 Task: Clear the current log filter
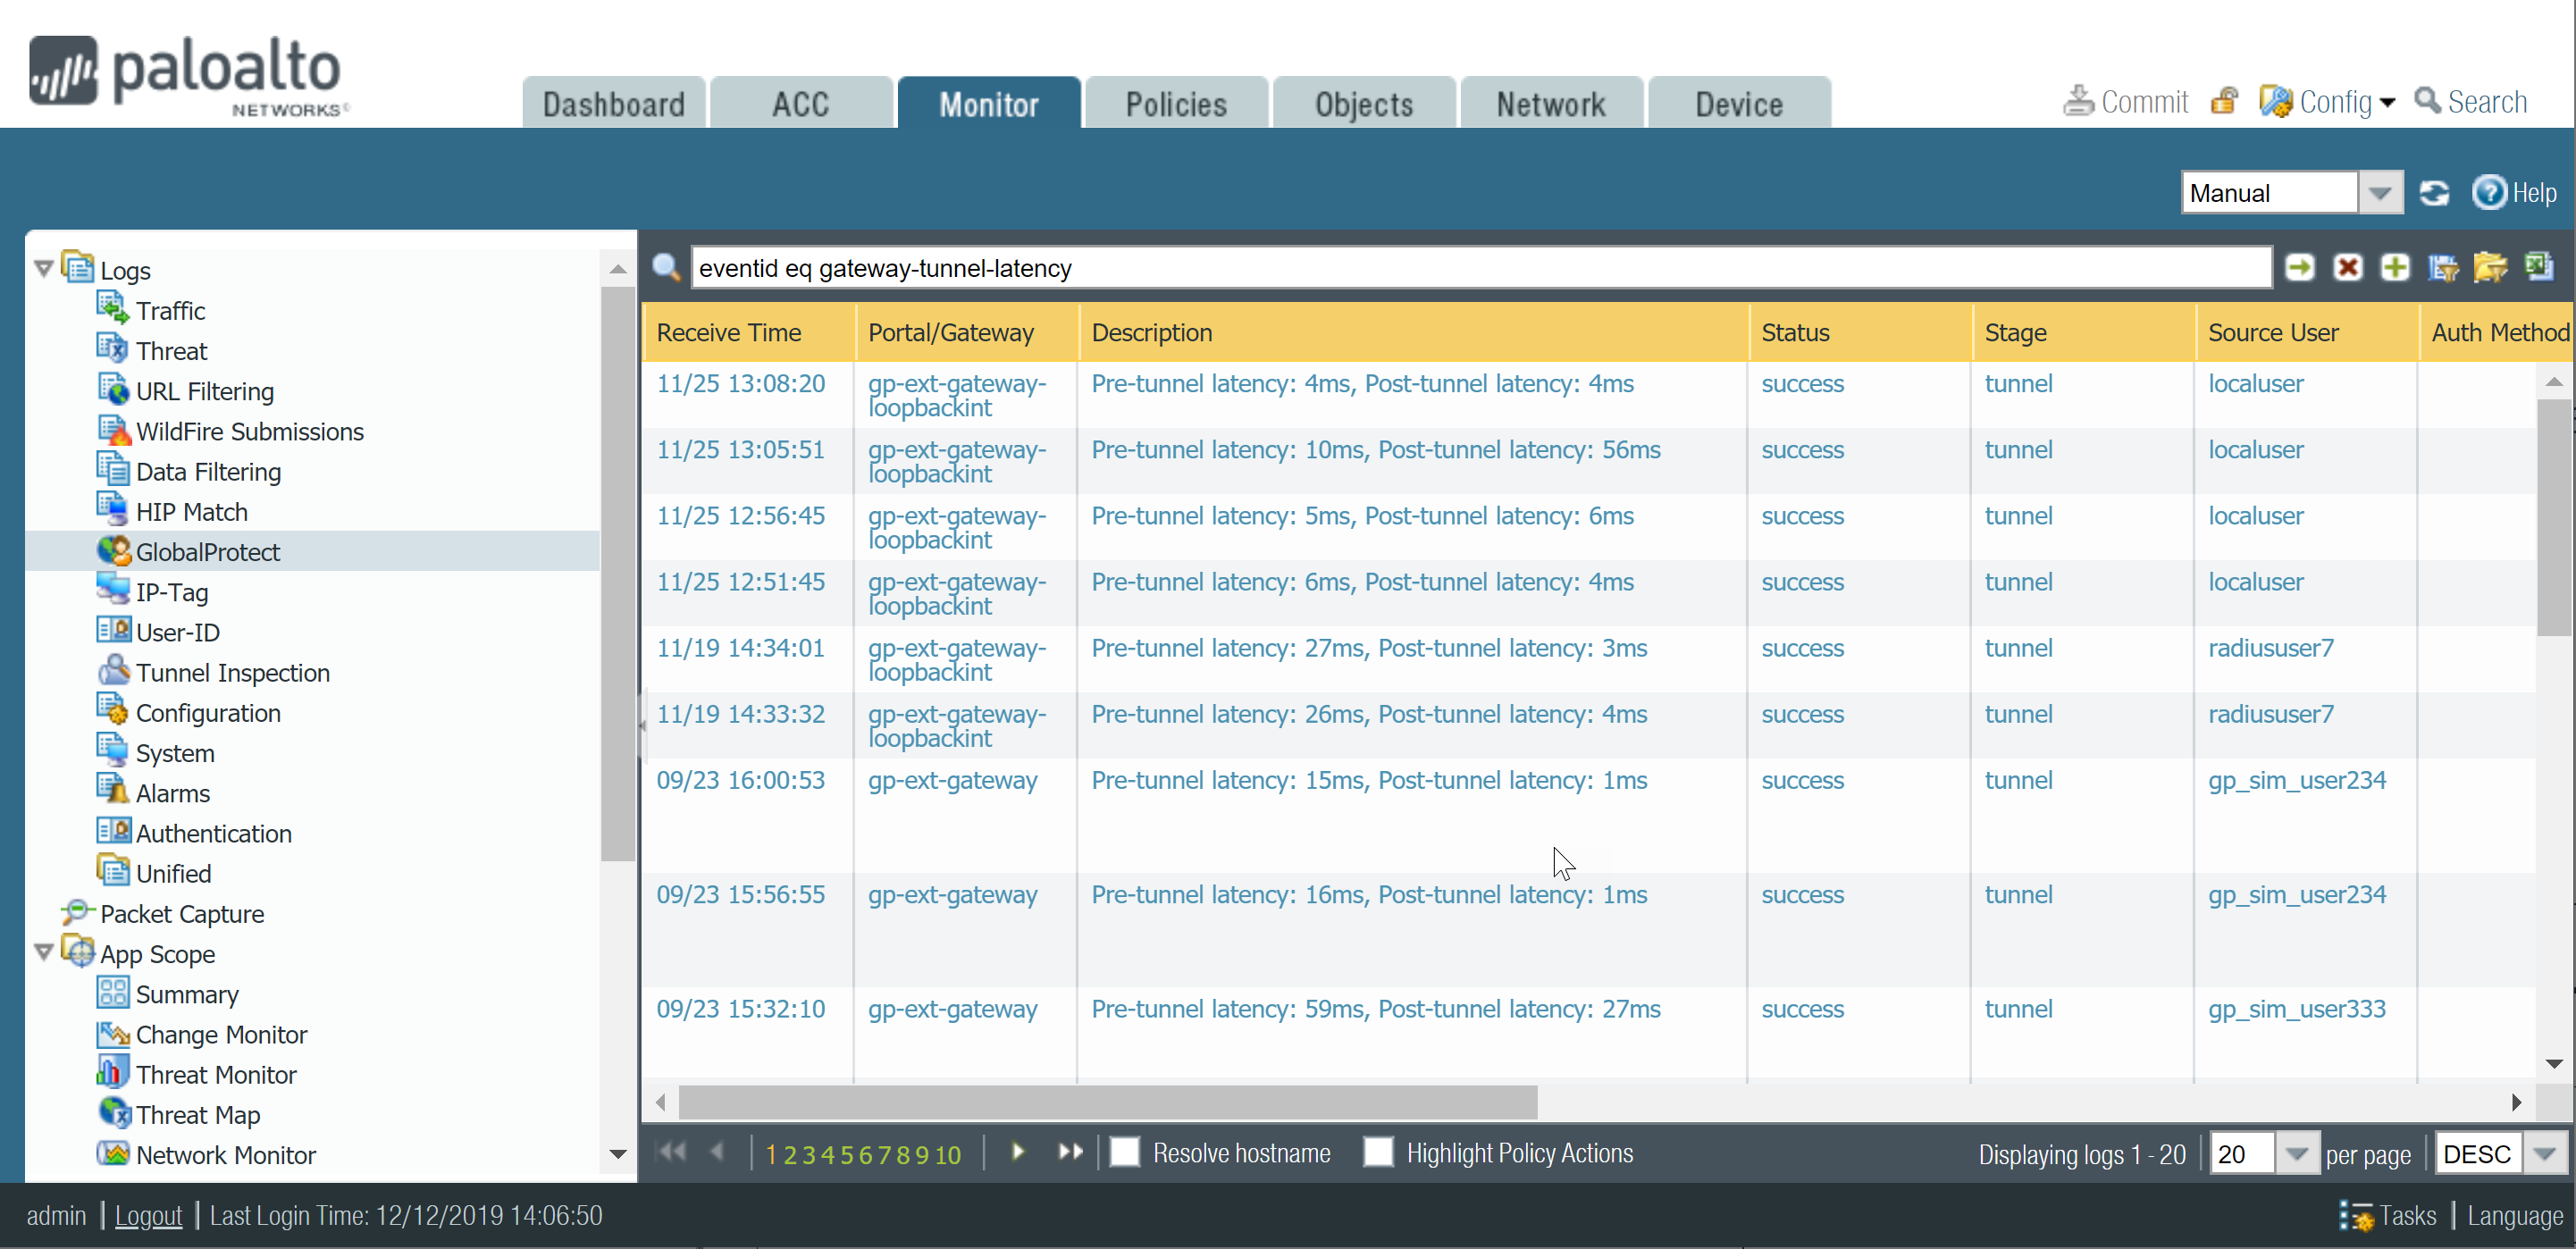click(2348, 267)
